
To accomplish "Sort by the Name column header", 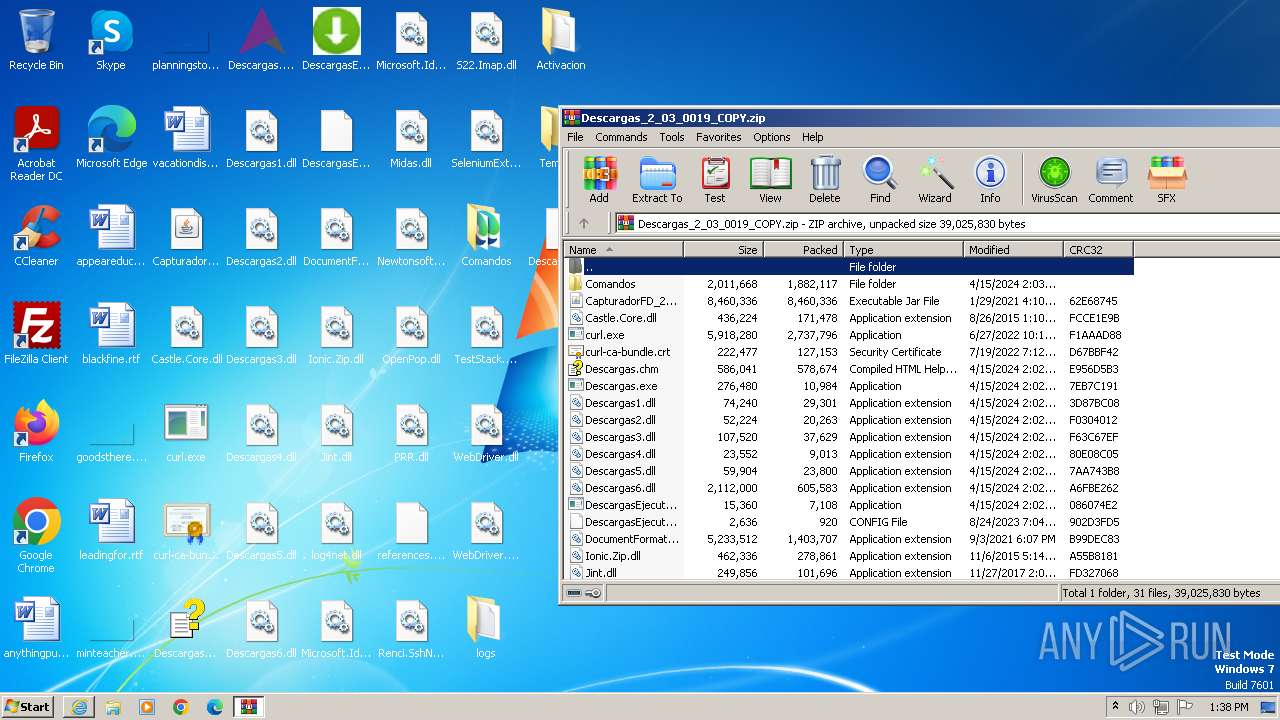I will pos(624,250).
